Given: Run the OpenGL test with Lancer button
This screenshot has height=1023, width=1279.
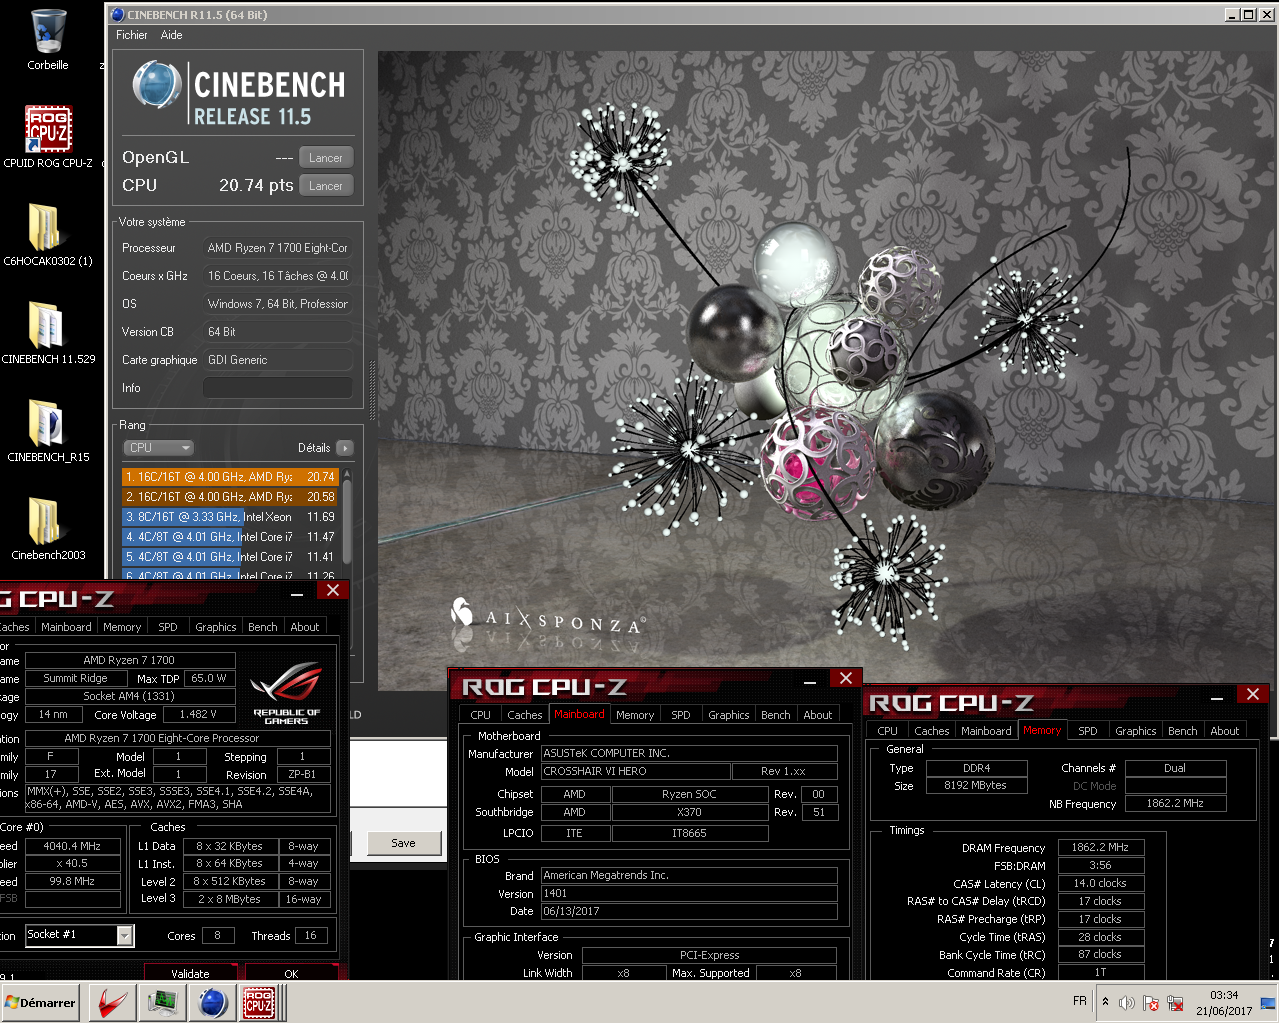Looking at the screenshot, I should (x=326, y=158).
